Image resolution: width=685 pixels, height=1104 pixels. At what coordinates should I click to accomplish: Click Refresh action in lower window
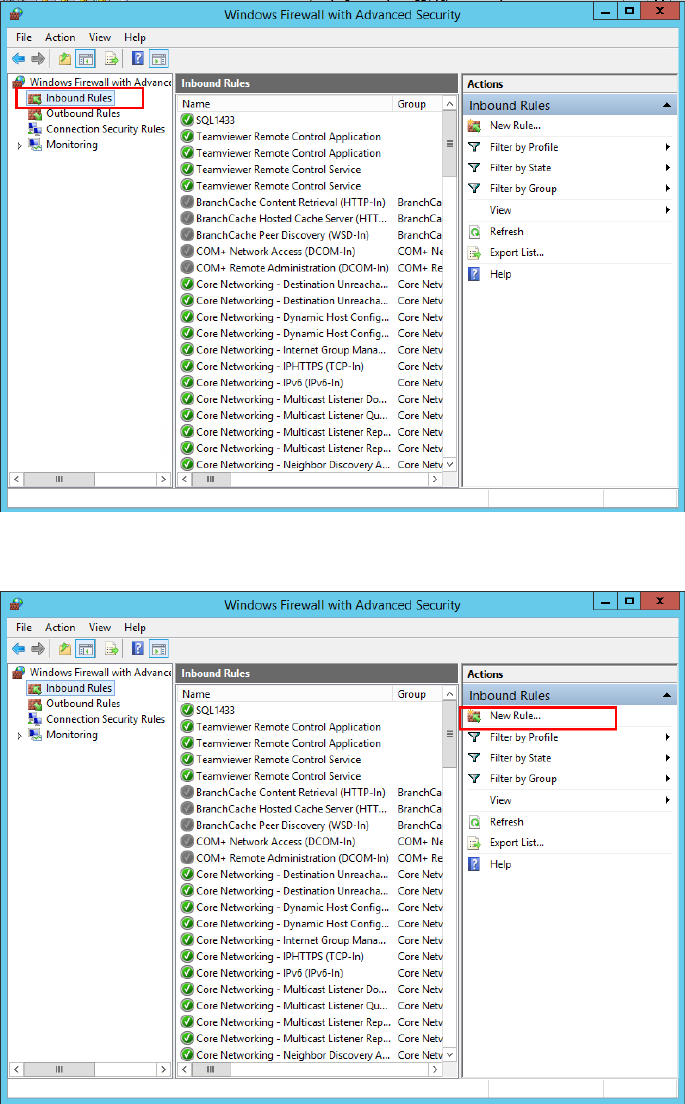[x=507, y=822]
